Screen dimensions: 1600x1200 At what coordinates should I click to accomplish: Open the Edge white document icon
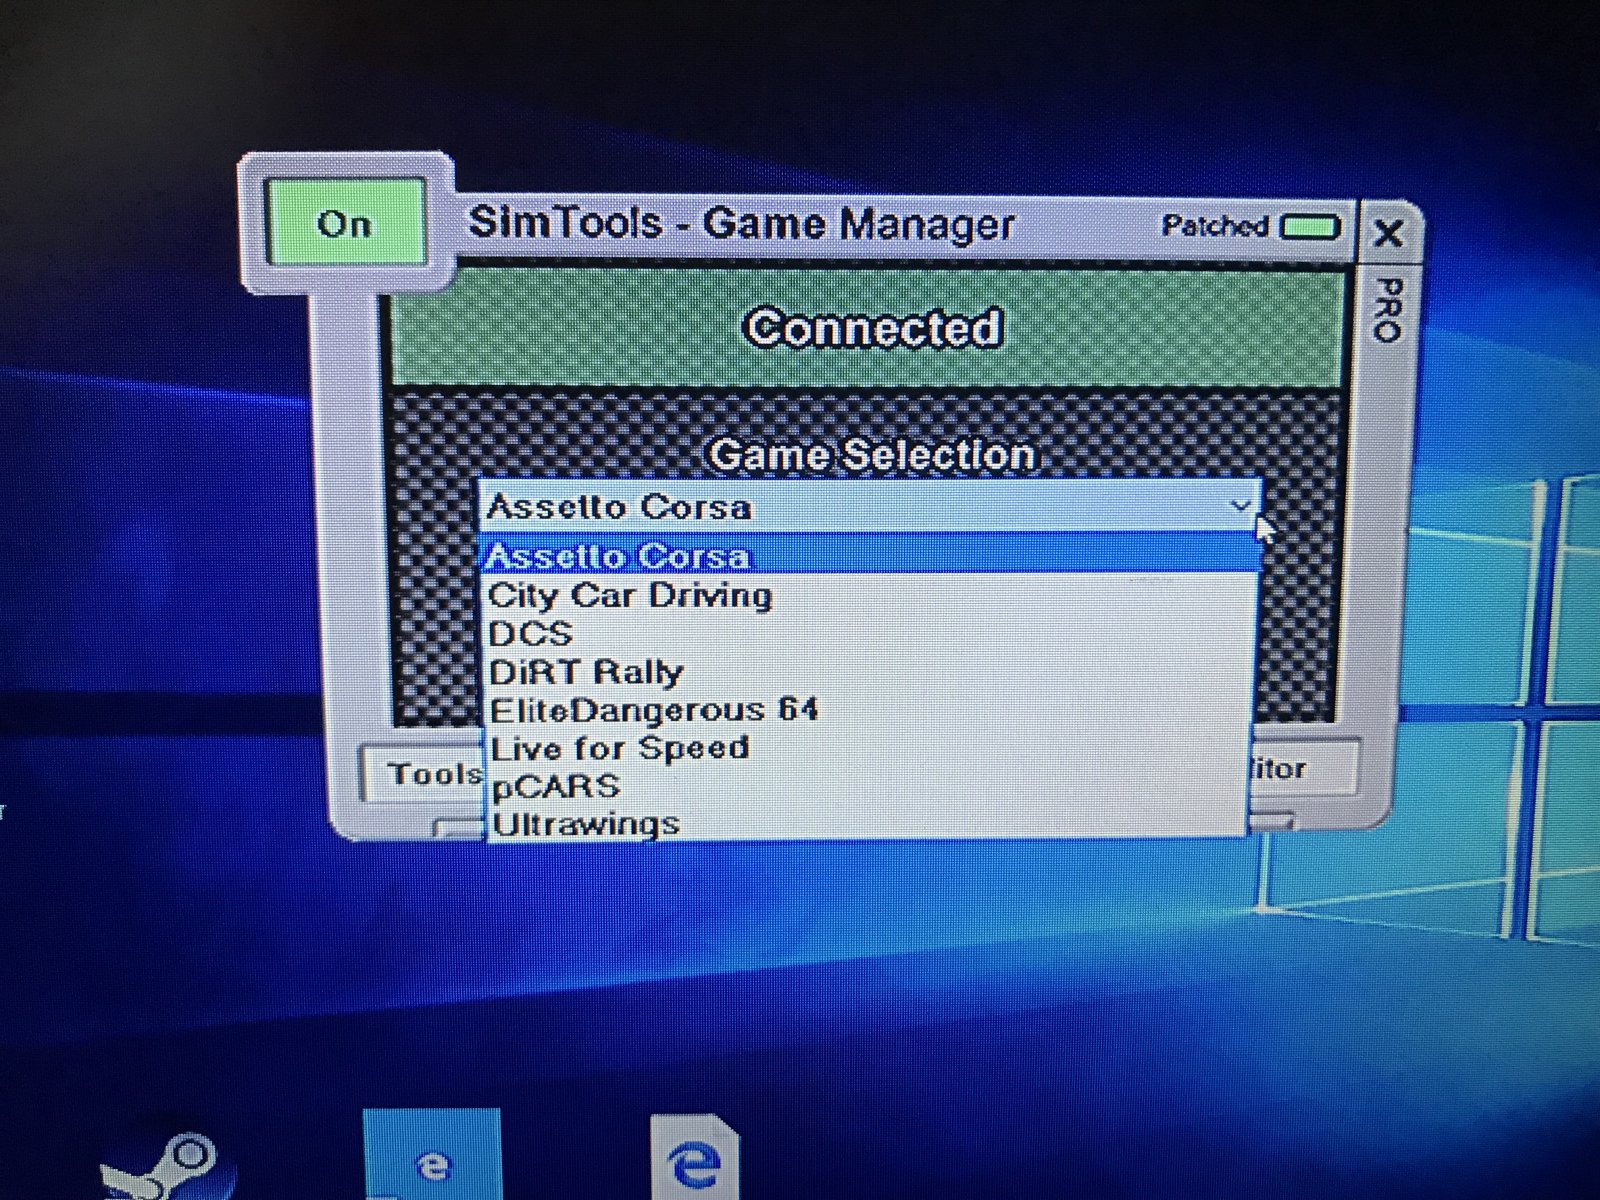[695, 1158]
